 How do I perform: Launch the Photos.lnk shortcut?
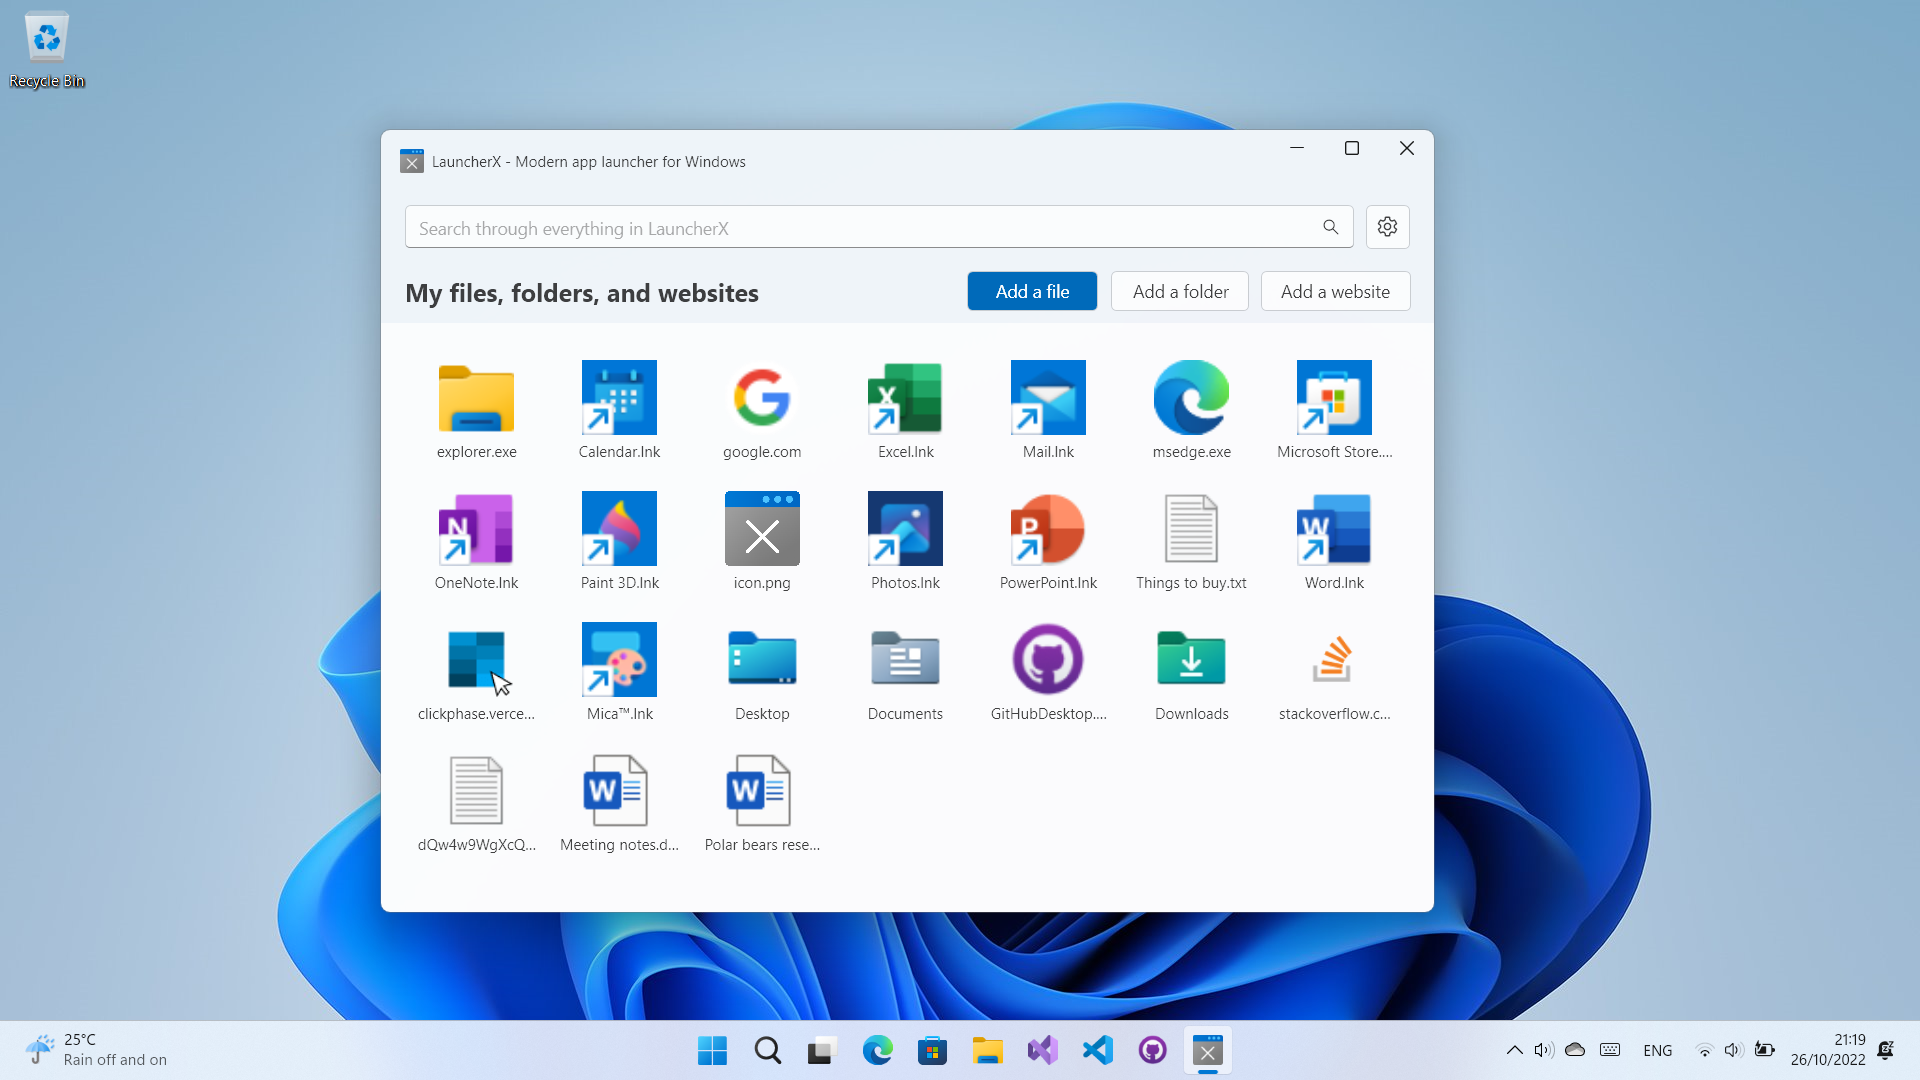(905, 542)
